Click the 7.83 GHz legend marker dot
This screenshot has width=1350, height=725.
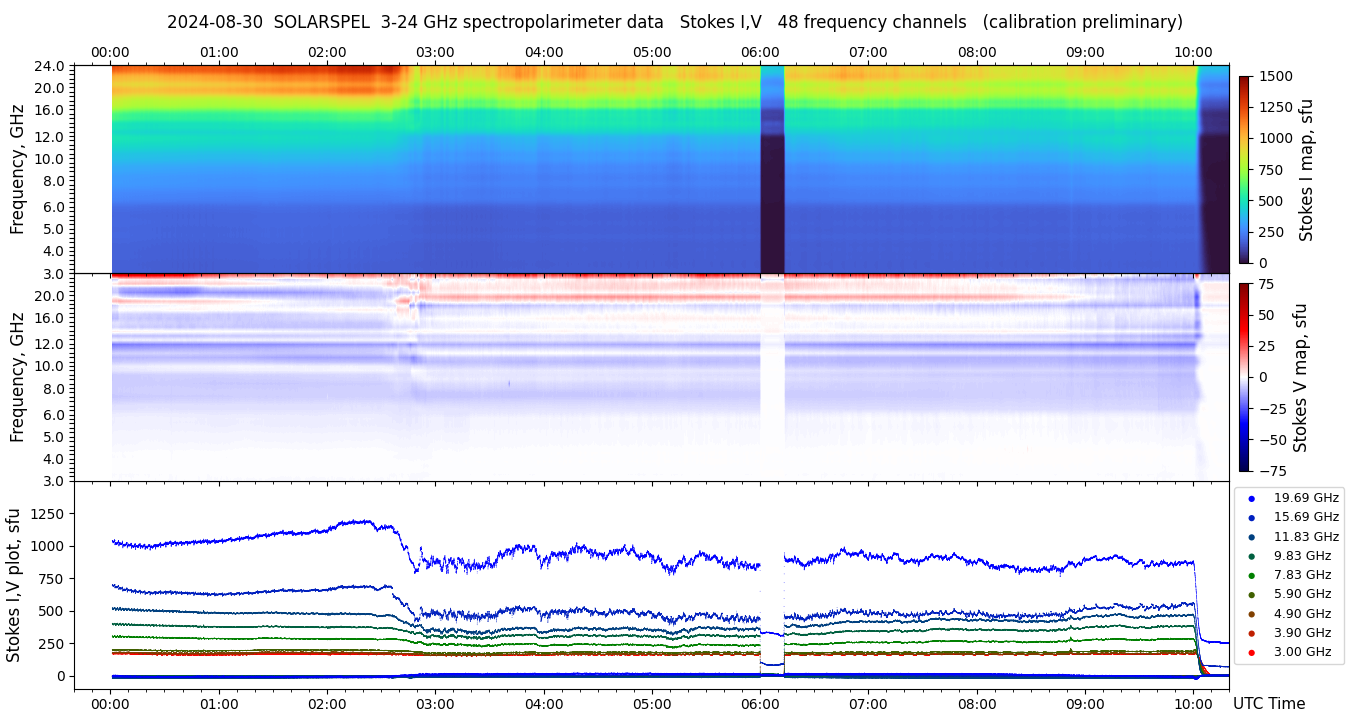pos(1251,575)
